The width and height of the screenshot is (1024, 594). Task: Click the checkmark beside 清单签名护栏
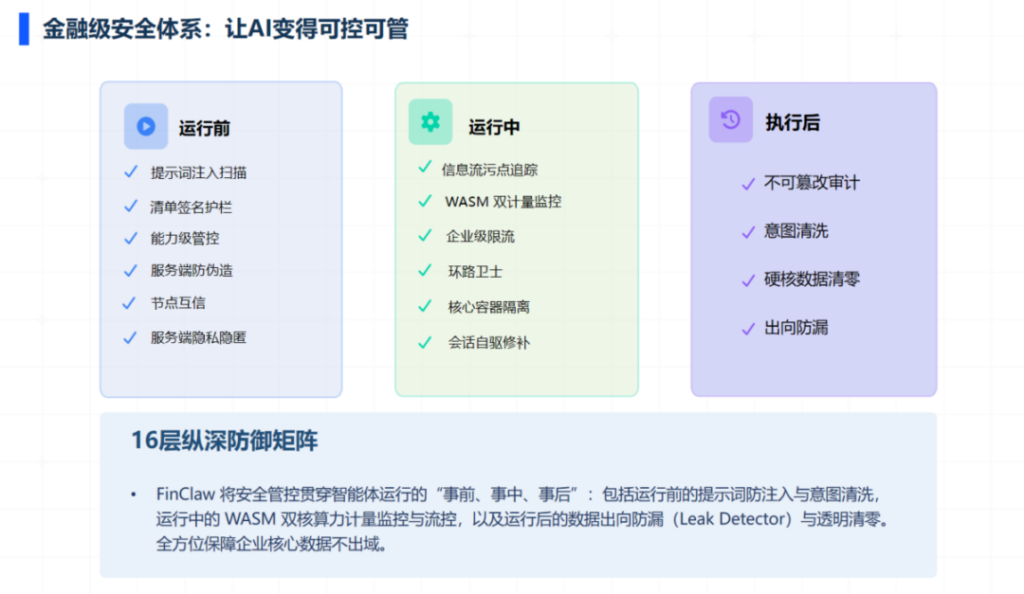[x=130, y=206]
